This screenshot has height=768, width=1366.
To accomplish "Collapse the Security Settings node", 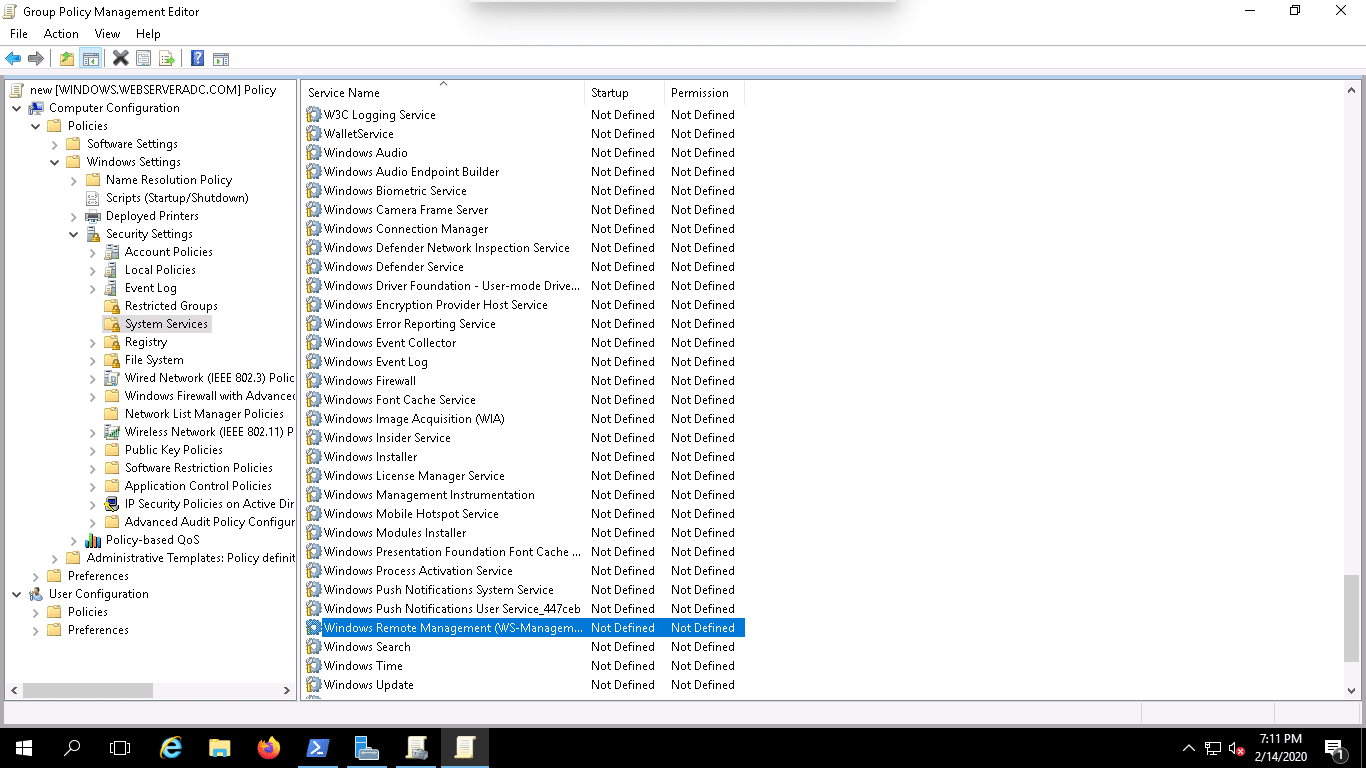I will tap(74, 234).
